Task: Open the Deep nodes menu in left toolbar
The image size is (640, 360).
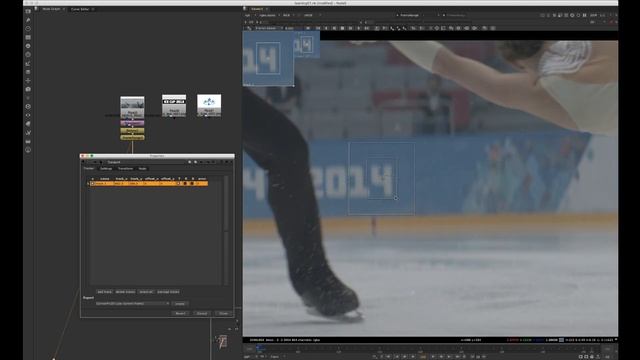Action: [28, 106]
